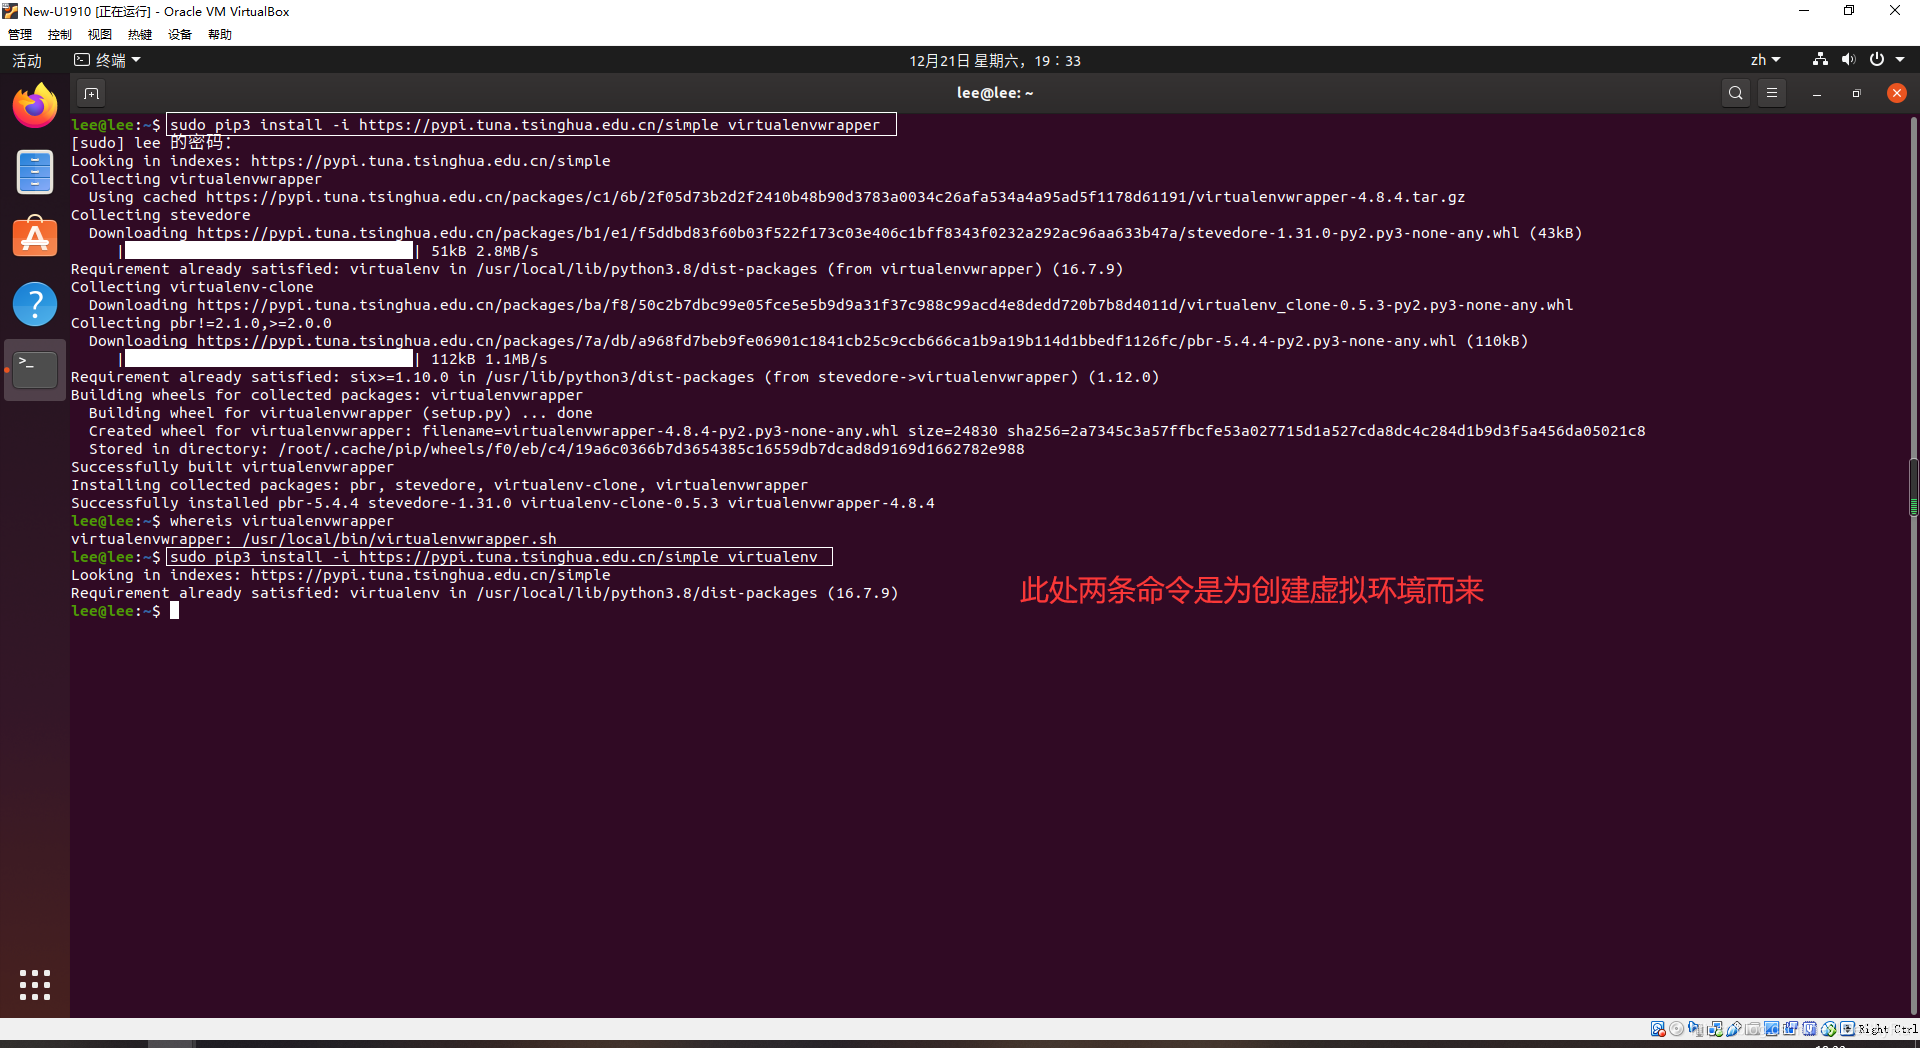Click VirtualBox hard disk activity indicator

point(1658,1029)
